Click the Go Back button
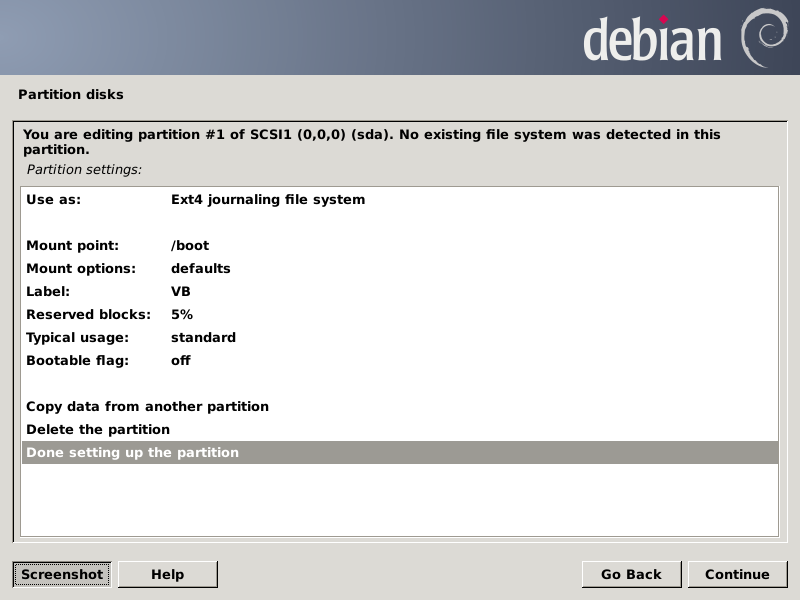Screen dimensions: 800x600 (x=631, y=574)
